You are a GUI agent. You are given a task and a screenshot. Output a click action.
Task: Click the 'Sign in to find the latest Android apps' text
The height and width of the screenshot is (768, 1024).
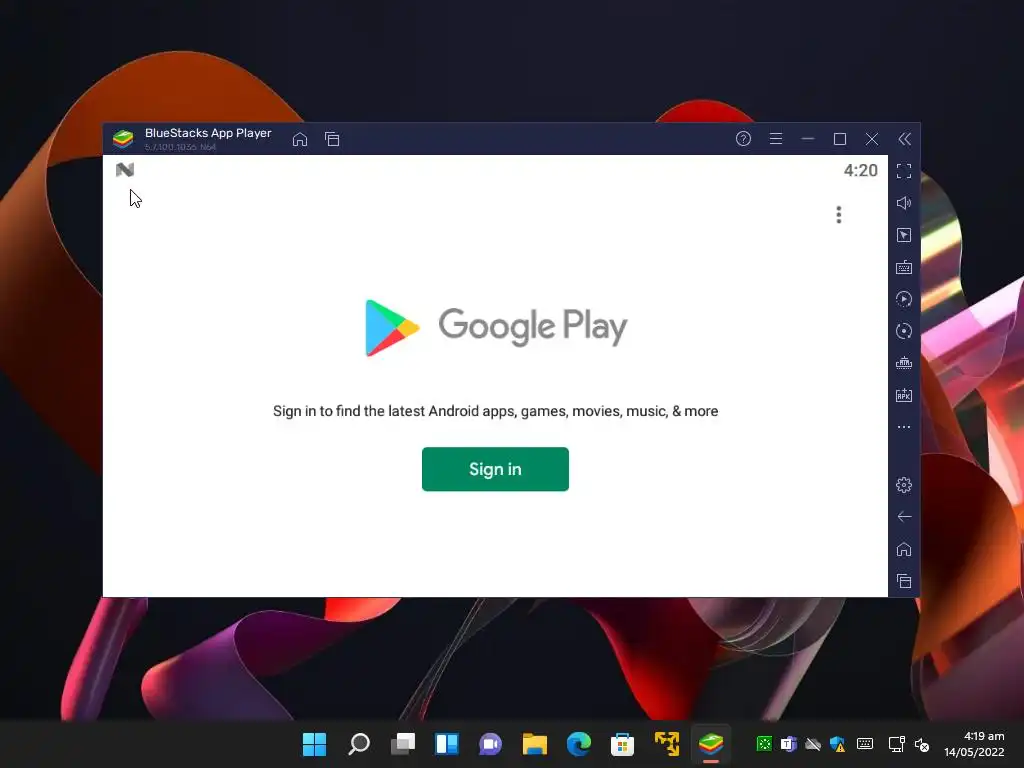click(496, 411)
